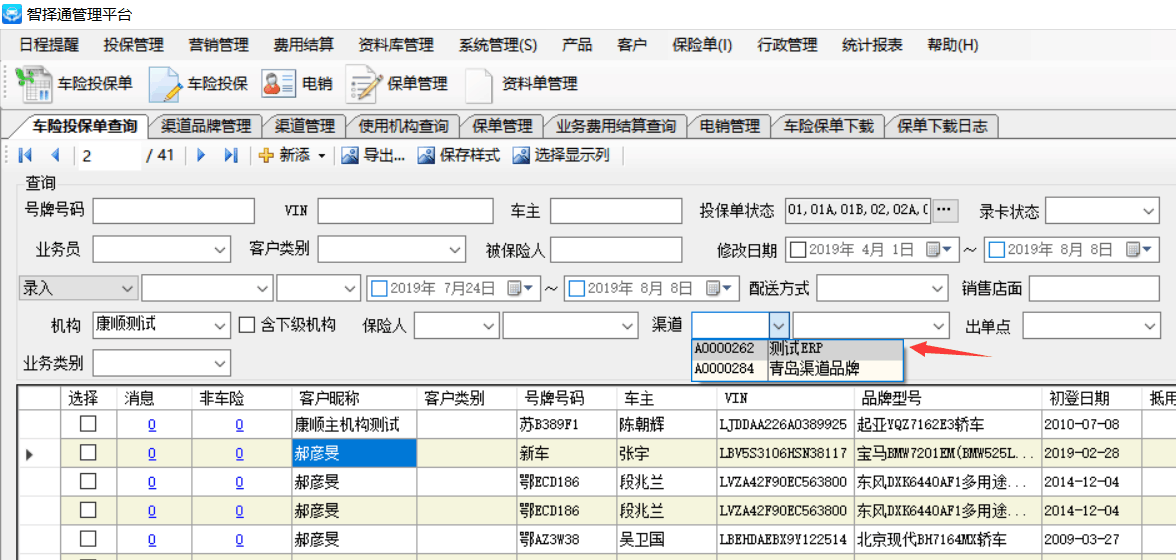Switch to 业务费用结算查询 tab

pyautogui.click(x=616, y=126)
